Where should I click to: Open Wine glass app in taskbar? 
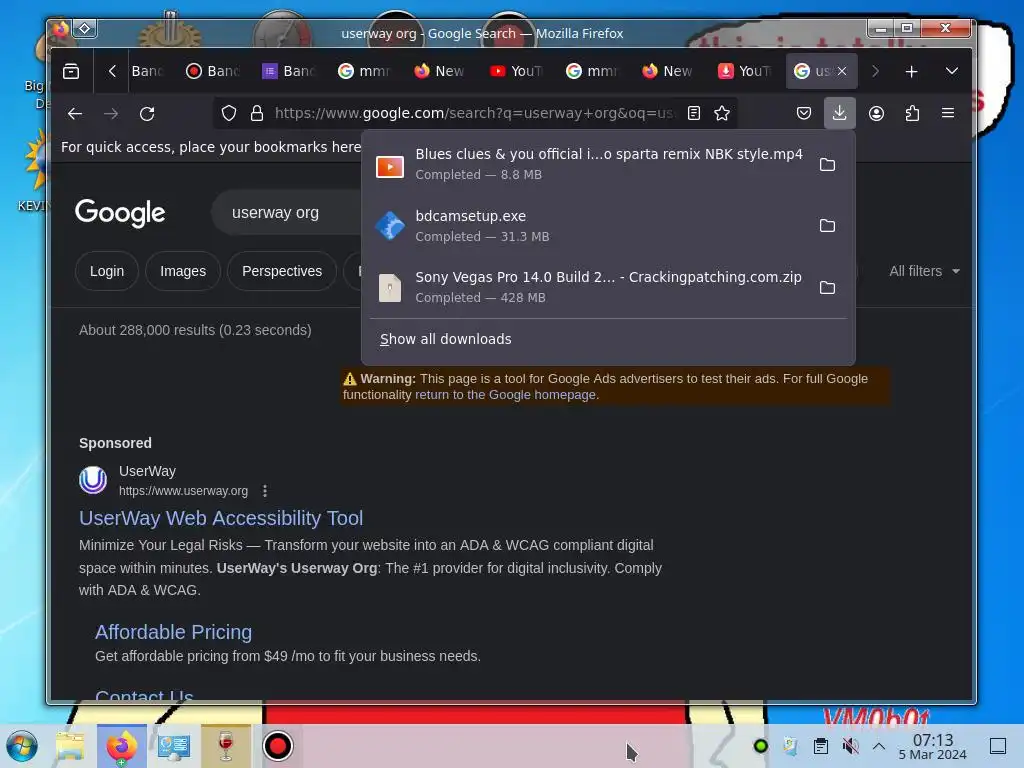[x=225, y=746]
